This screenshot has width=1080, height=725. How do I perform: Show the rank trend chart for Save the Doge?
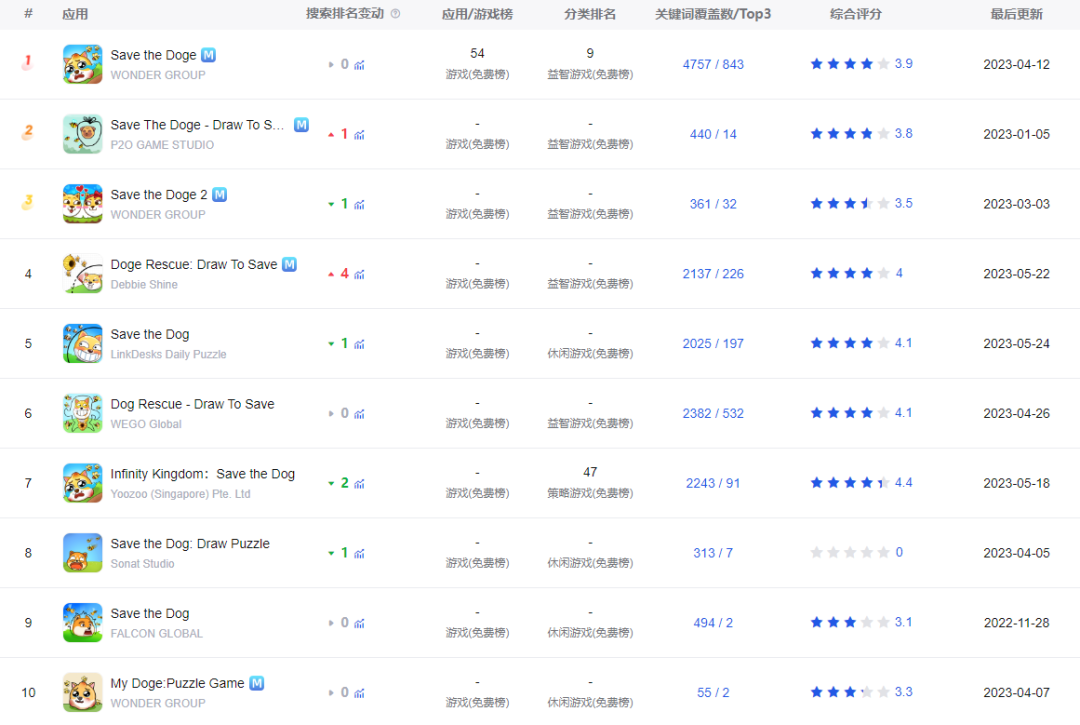pos(360,65)
